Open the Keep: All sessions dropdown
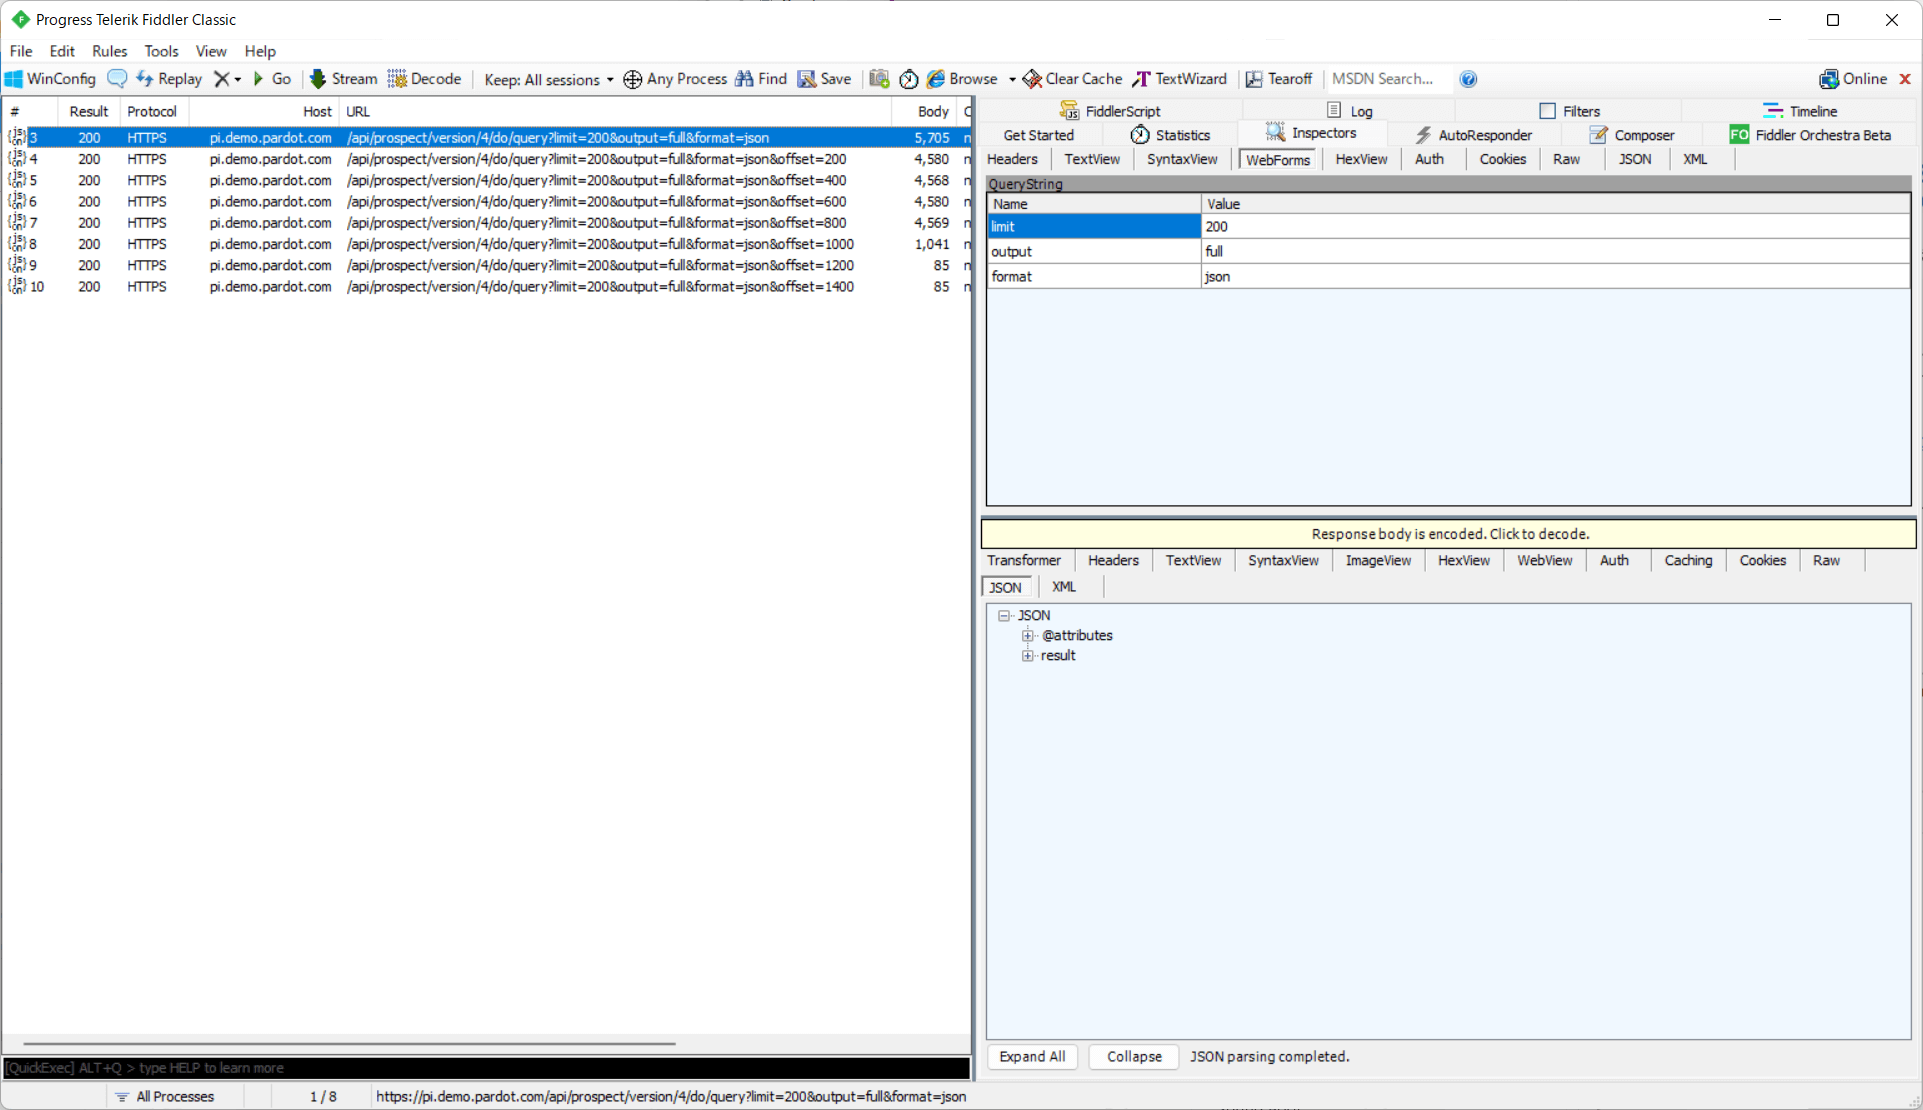 (x=548, y=79)
